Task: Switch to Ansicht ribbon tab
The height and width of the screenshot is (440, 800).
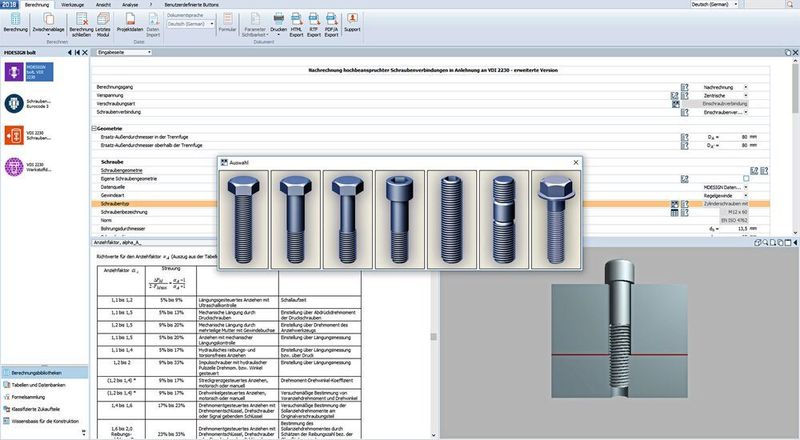Action: pos(104,5)
